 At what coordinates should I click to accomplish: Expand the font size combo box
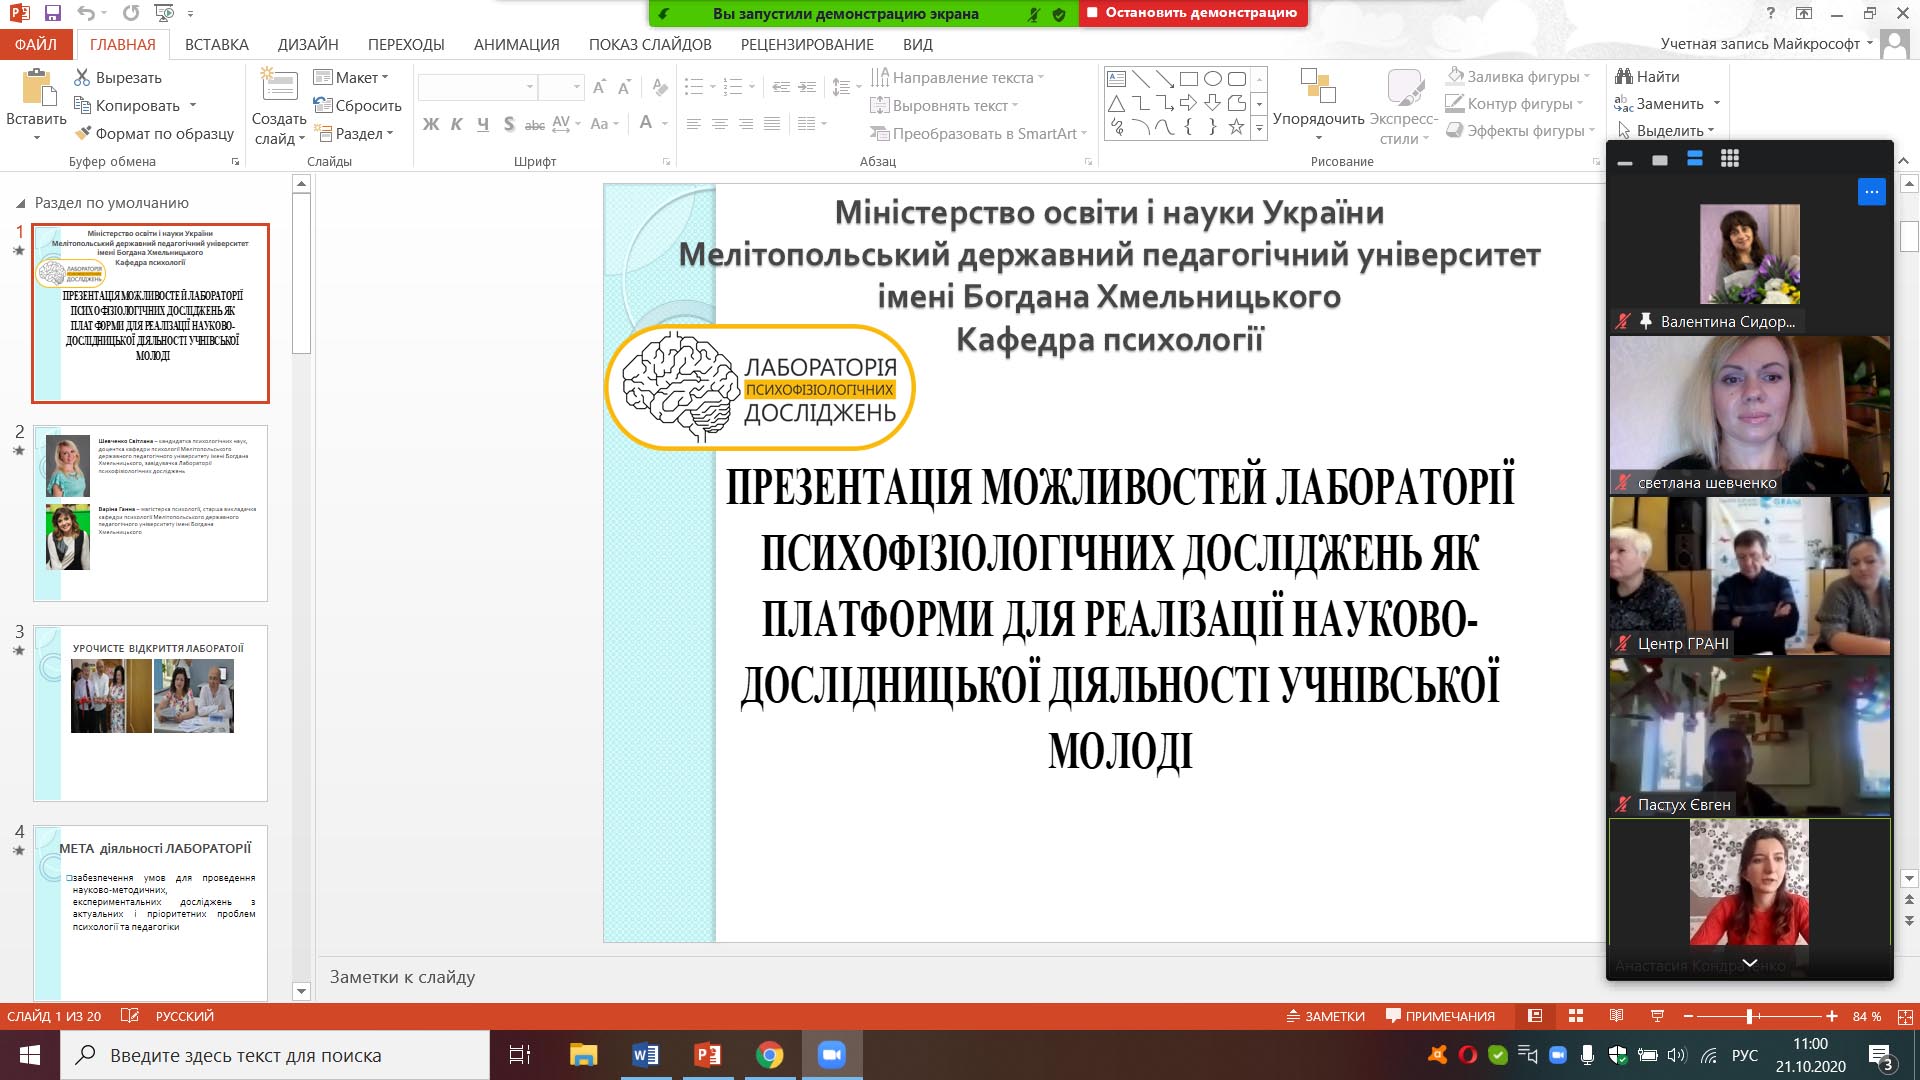coord(577,87)
